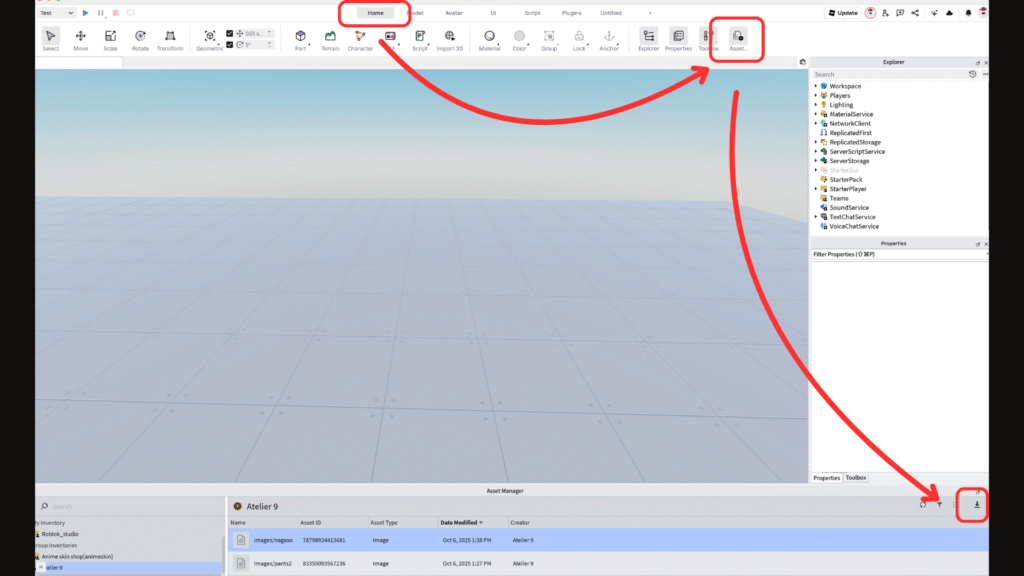Click the bulk import icon in Asset Manager
The height and width of the screenshot is (576, 1024).
coord(977,505)
